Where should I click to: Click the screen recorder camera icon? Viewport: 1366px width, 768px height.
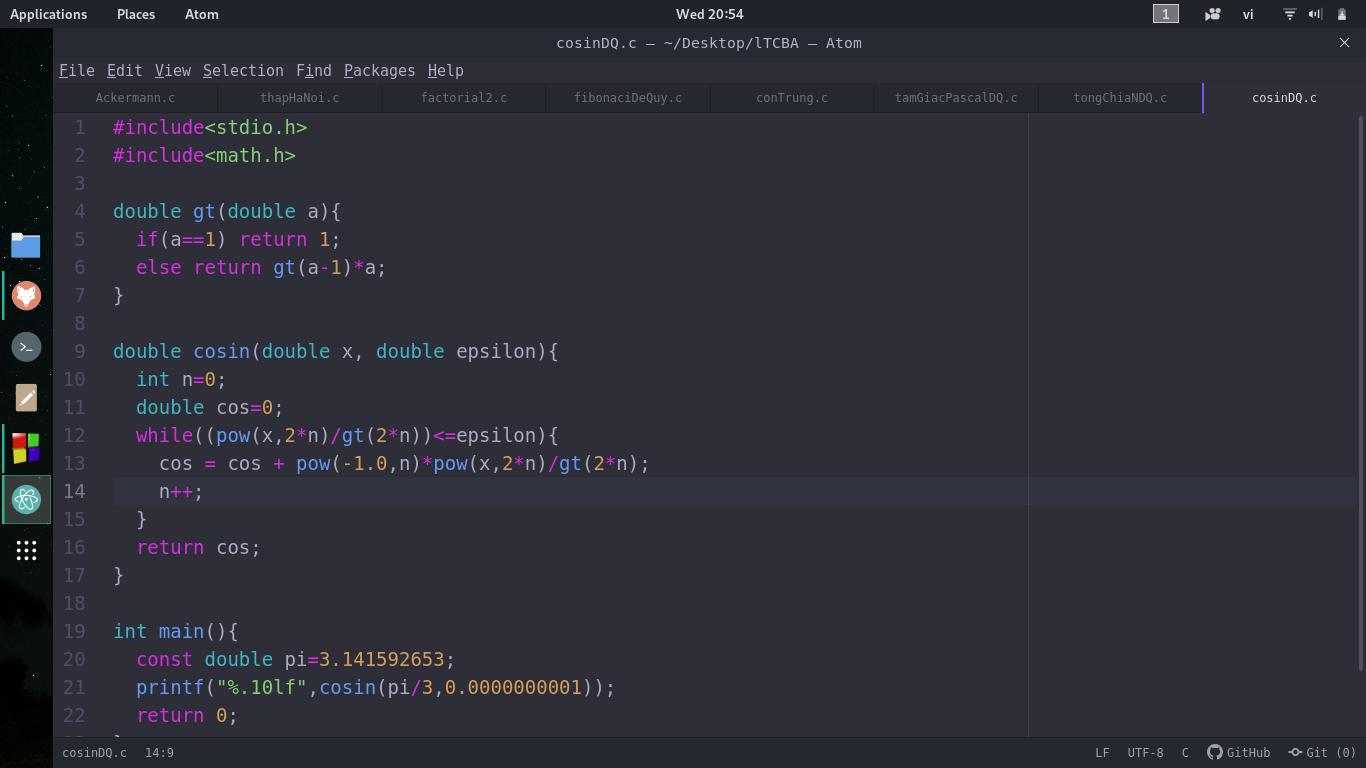click(x=1212, y=14)
